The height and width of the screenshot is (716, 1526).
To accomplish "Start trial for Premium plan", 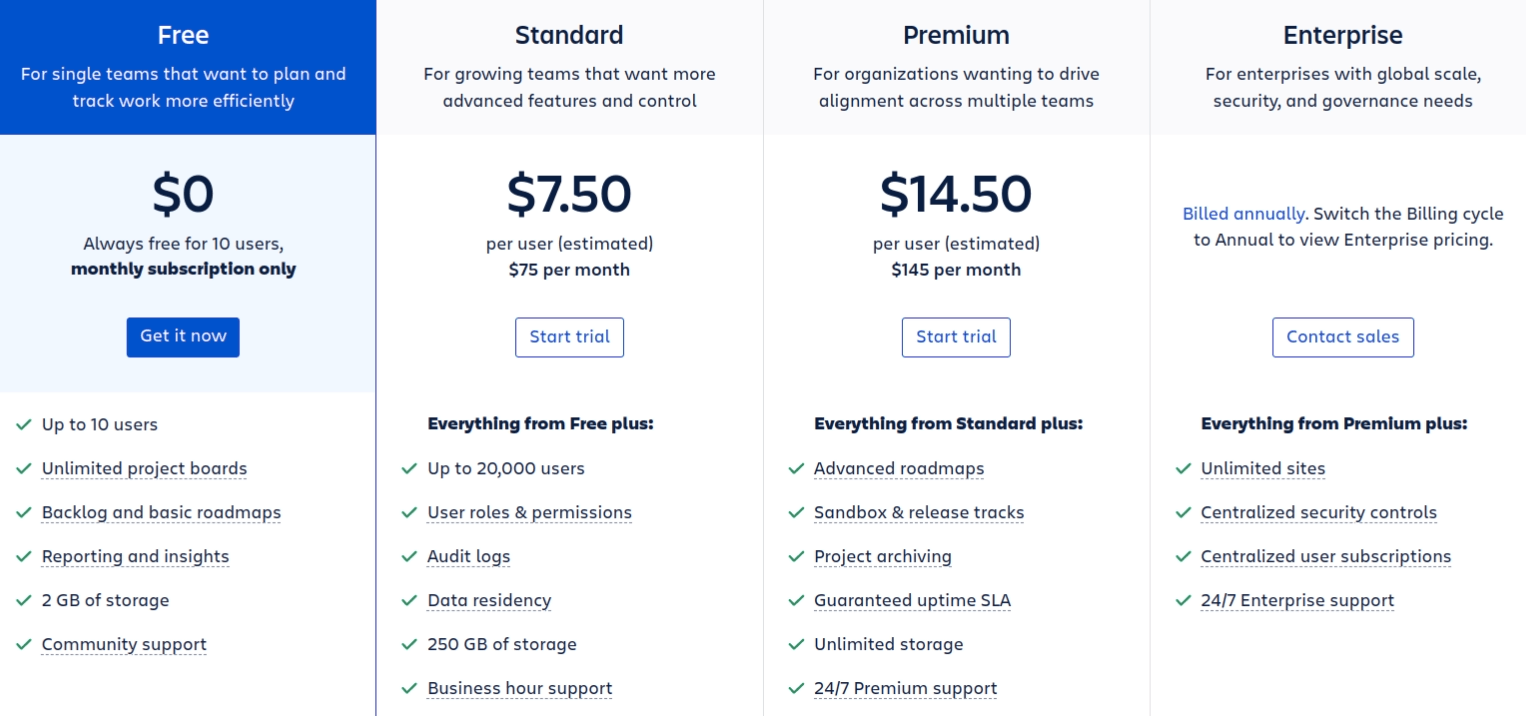I will click(x=956, y=337).
